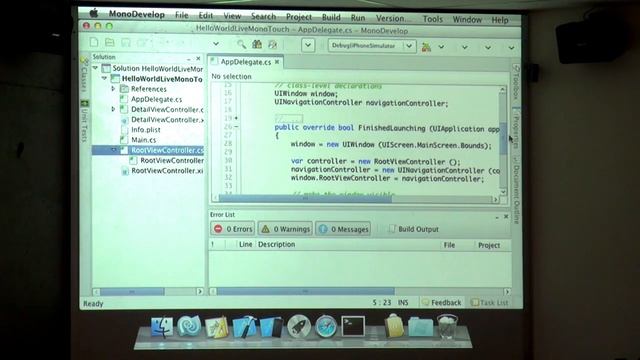Open the dropdown arrow beside the run icon

[x=441, y=47]
